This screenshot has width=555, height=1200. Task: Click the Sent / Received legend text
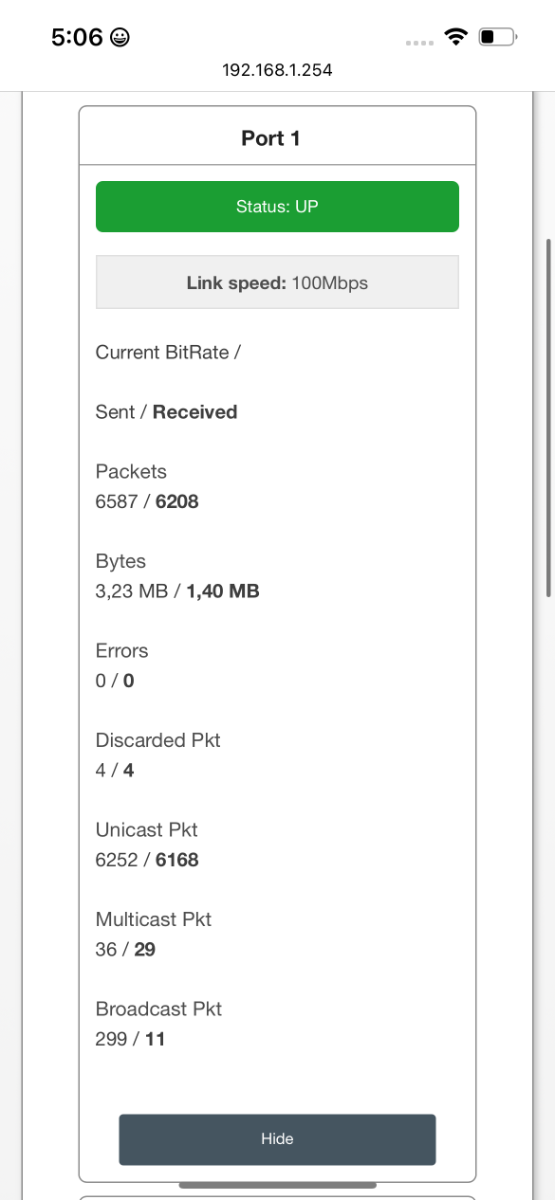pyautogui.click(x=167, y=412)
